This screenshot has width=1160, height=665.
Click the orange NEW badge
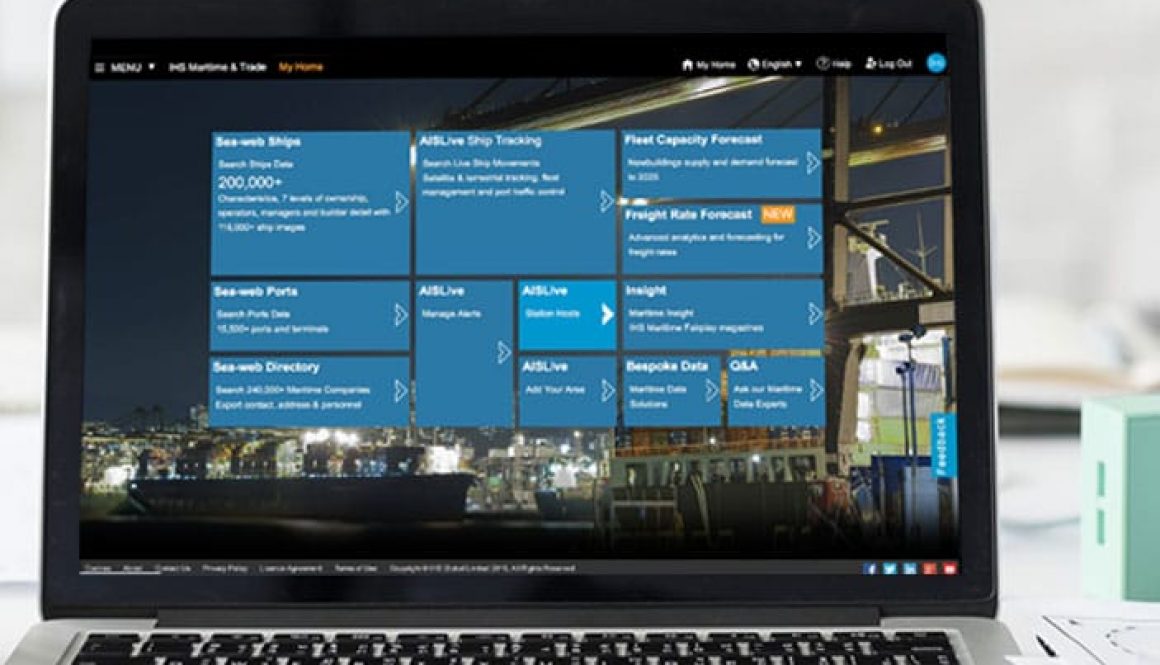click(x=778, y=215)
